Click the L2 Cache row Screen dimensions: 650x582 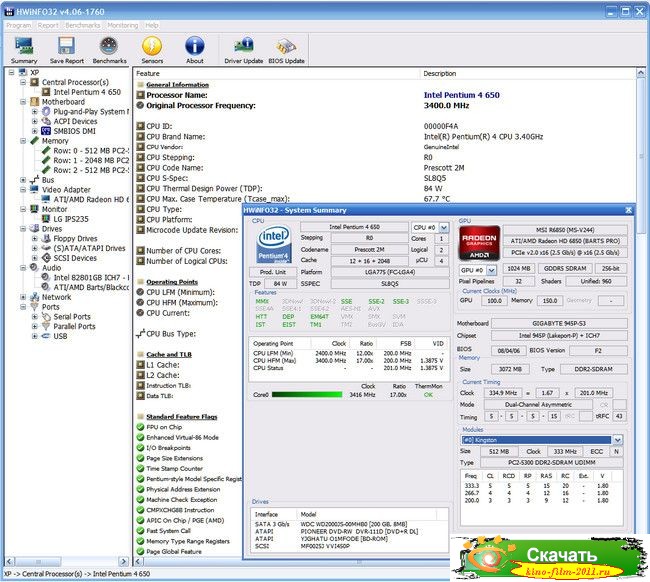(x=163, y=375)
